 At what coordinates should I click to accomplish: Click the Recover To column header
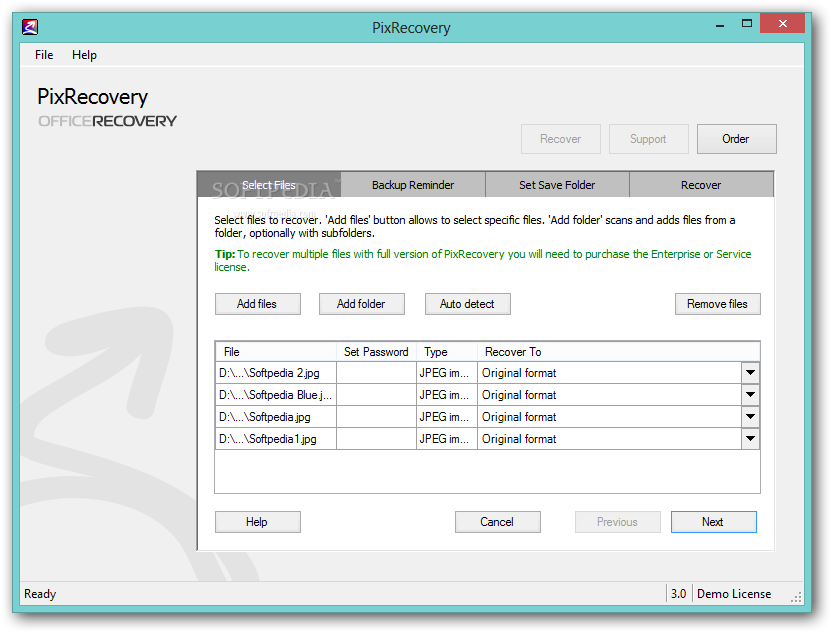point(618,352)
